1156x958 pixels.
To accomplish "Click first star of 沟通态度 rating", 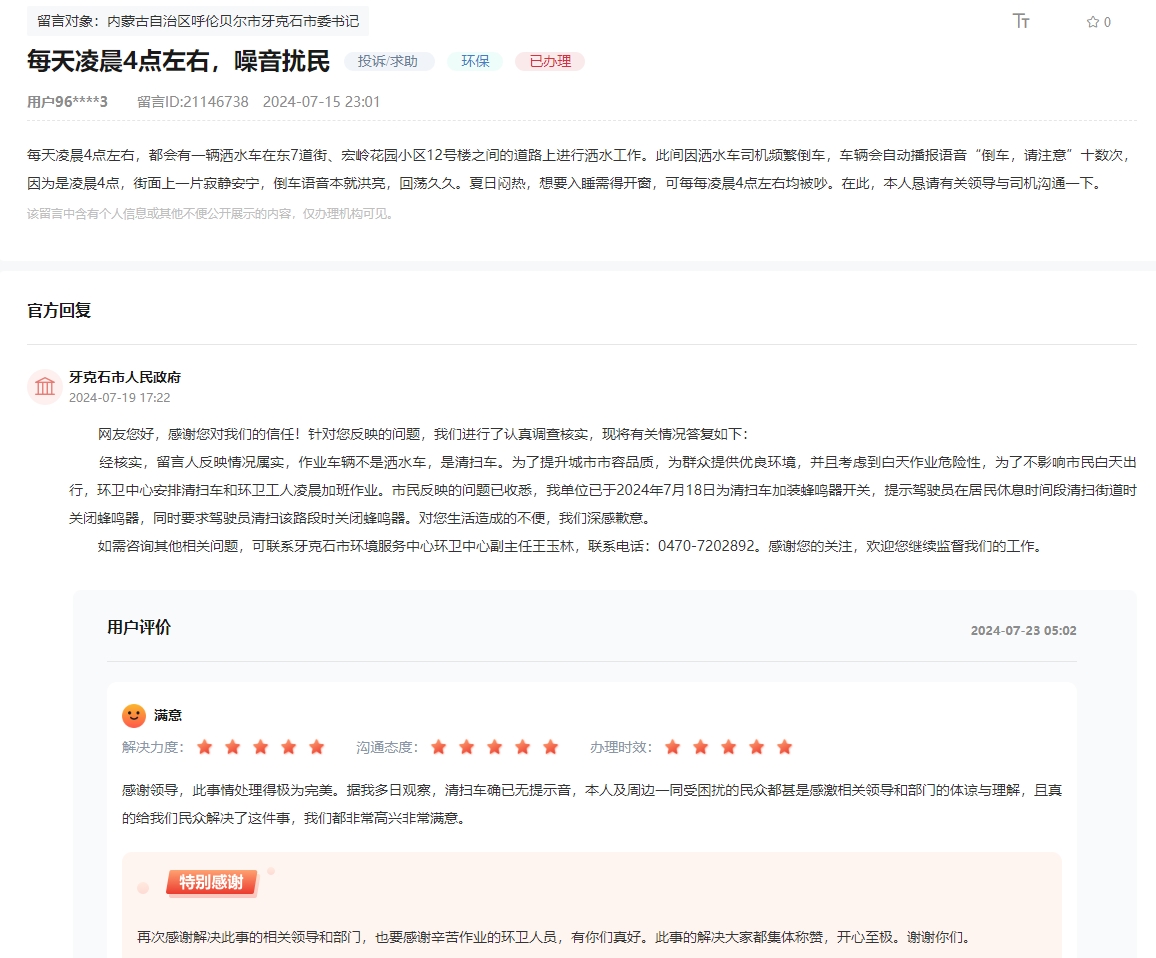I will point(439,747).
